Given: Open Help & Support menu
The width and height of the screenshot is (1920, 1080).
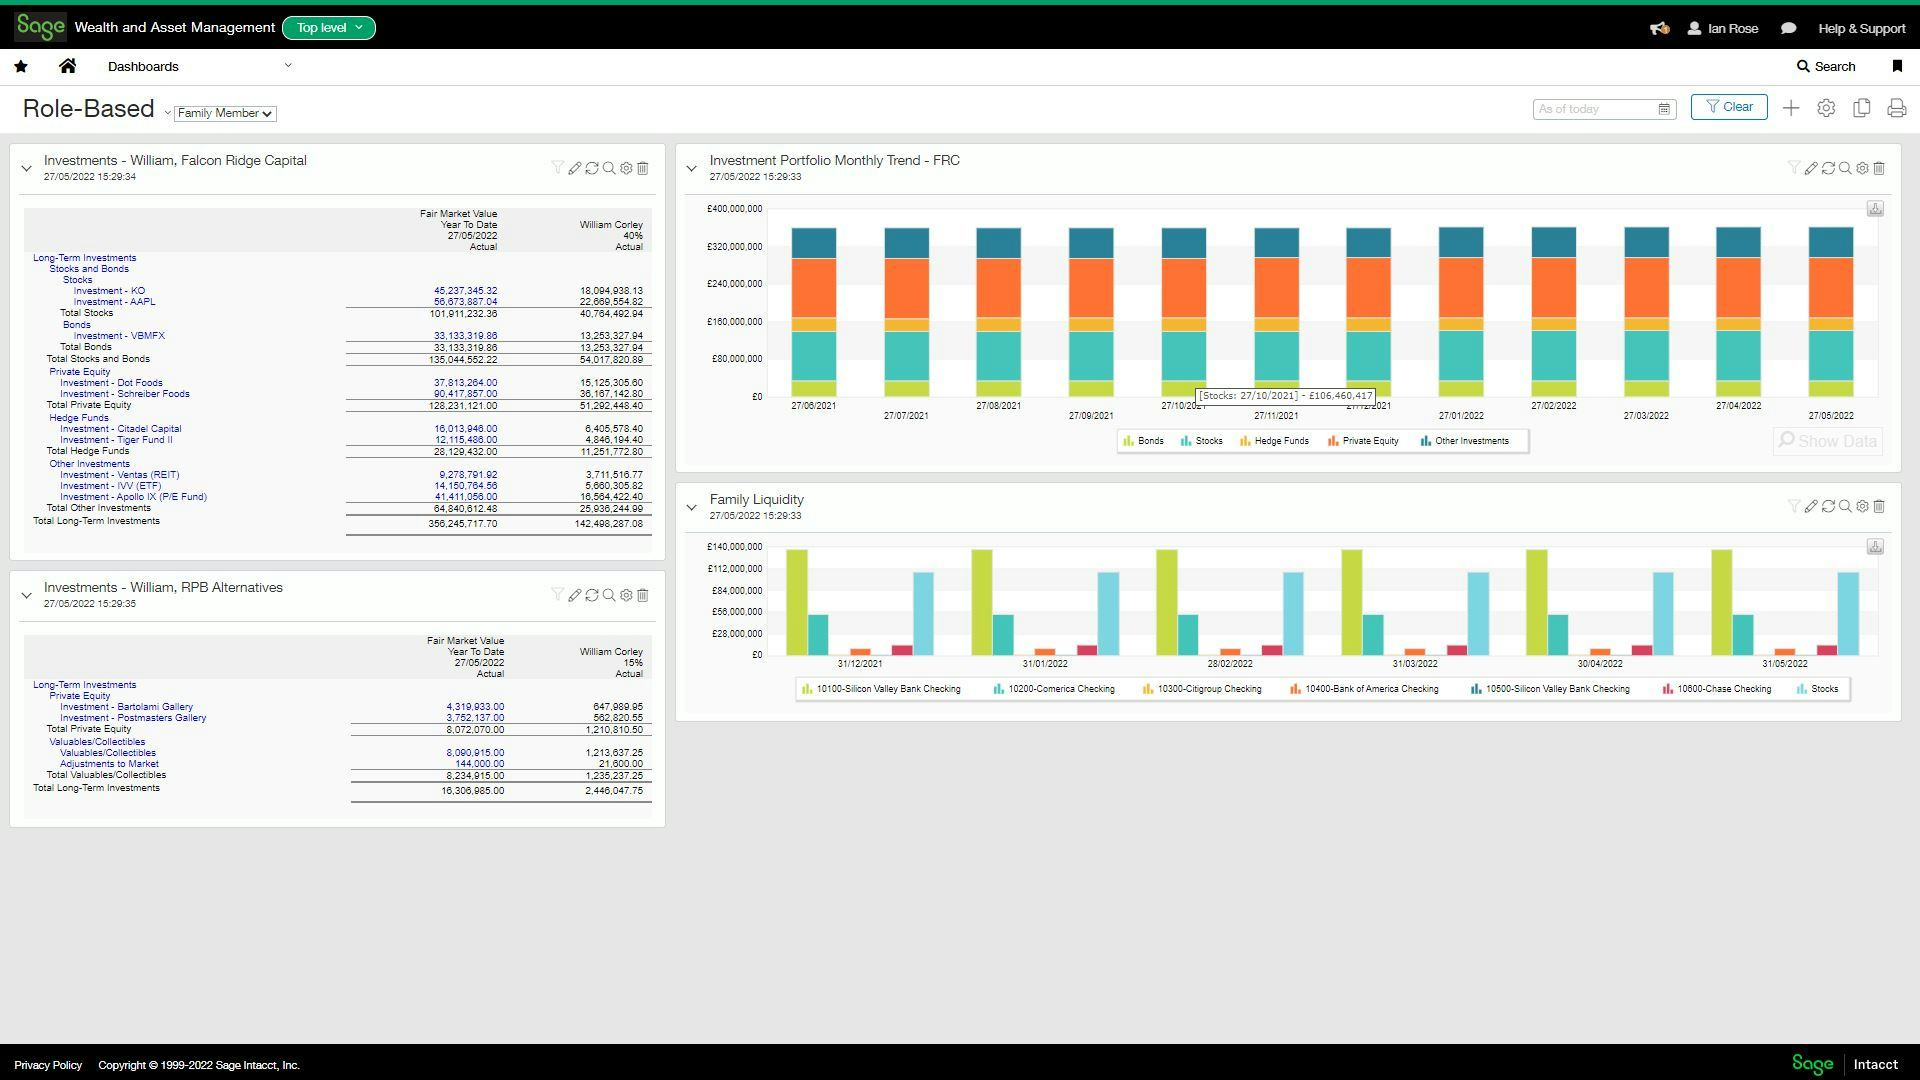Looking at the screenshot, I should [1861, 28].
